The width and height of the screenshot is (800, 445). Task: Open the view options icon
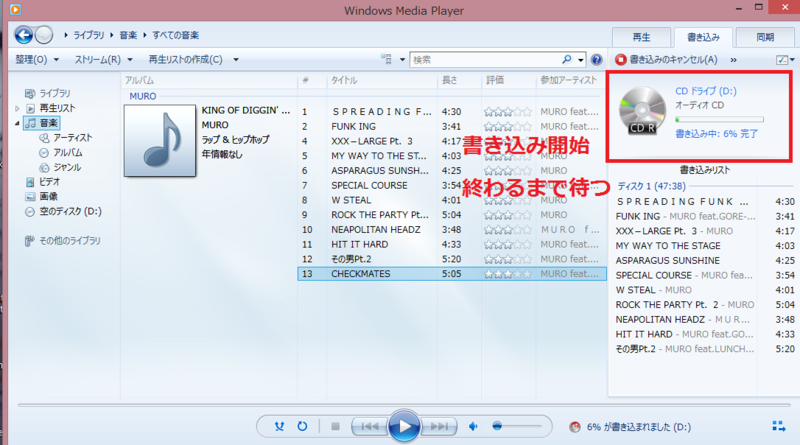[387, 59]
